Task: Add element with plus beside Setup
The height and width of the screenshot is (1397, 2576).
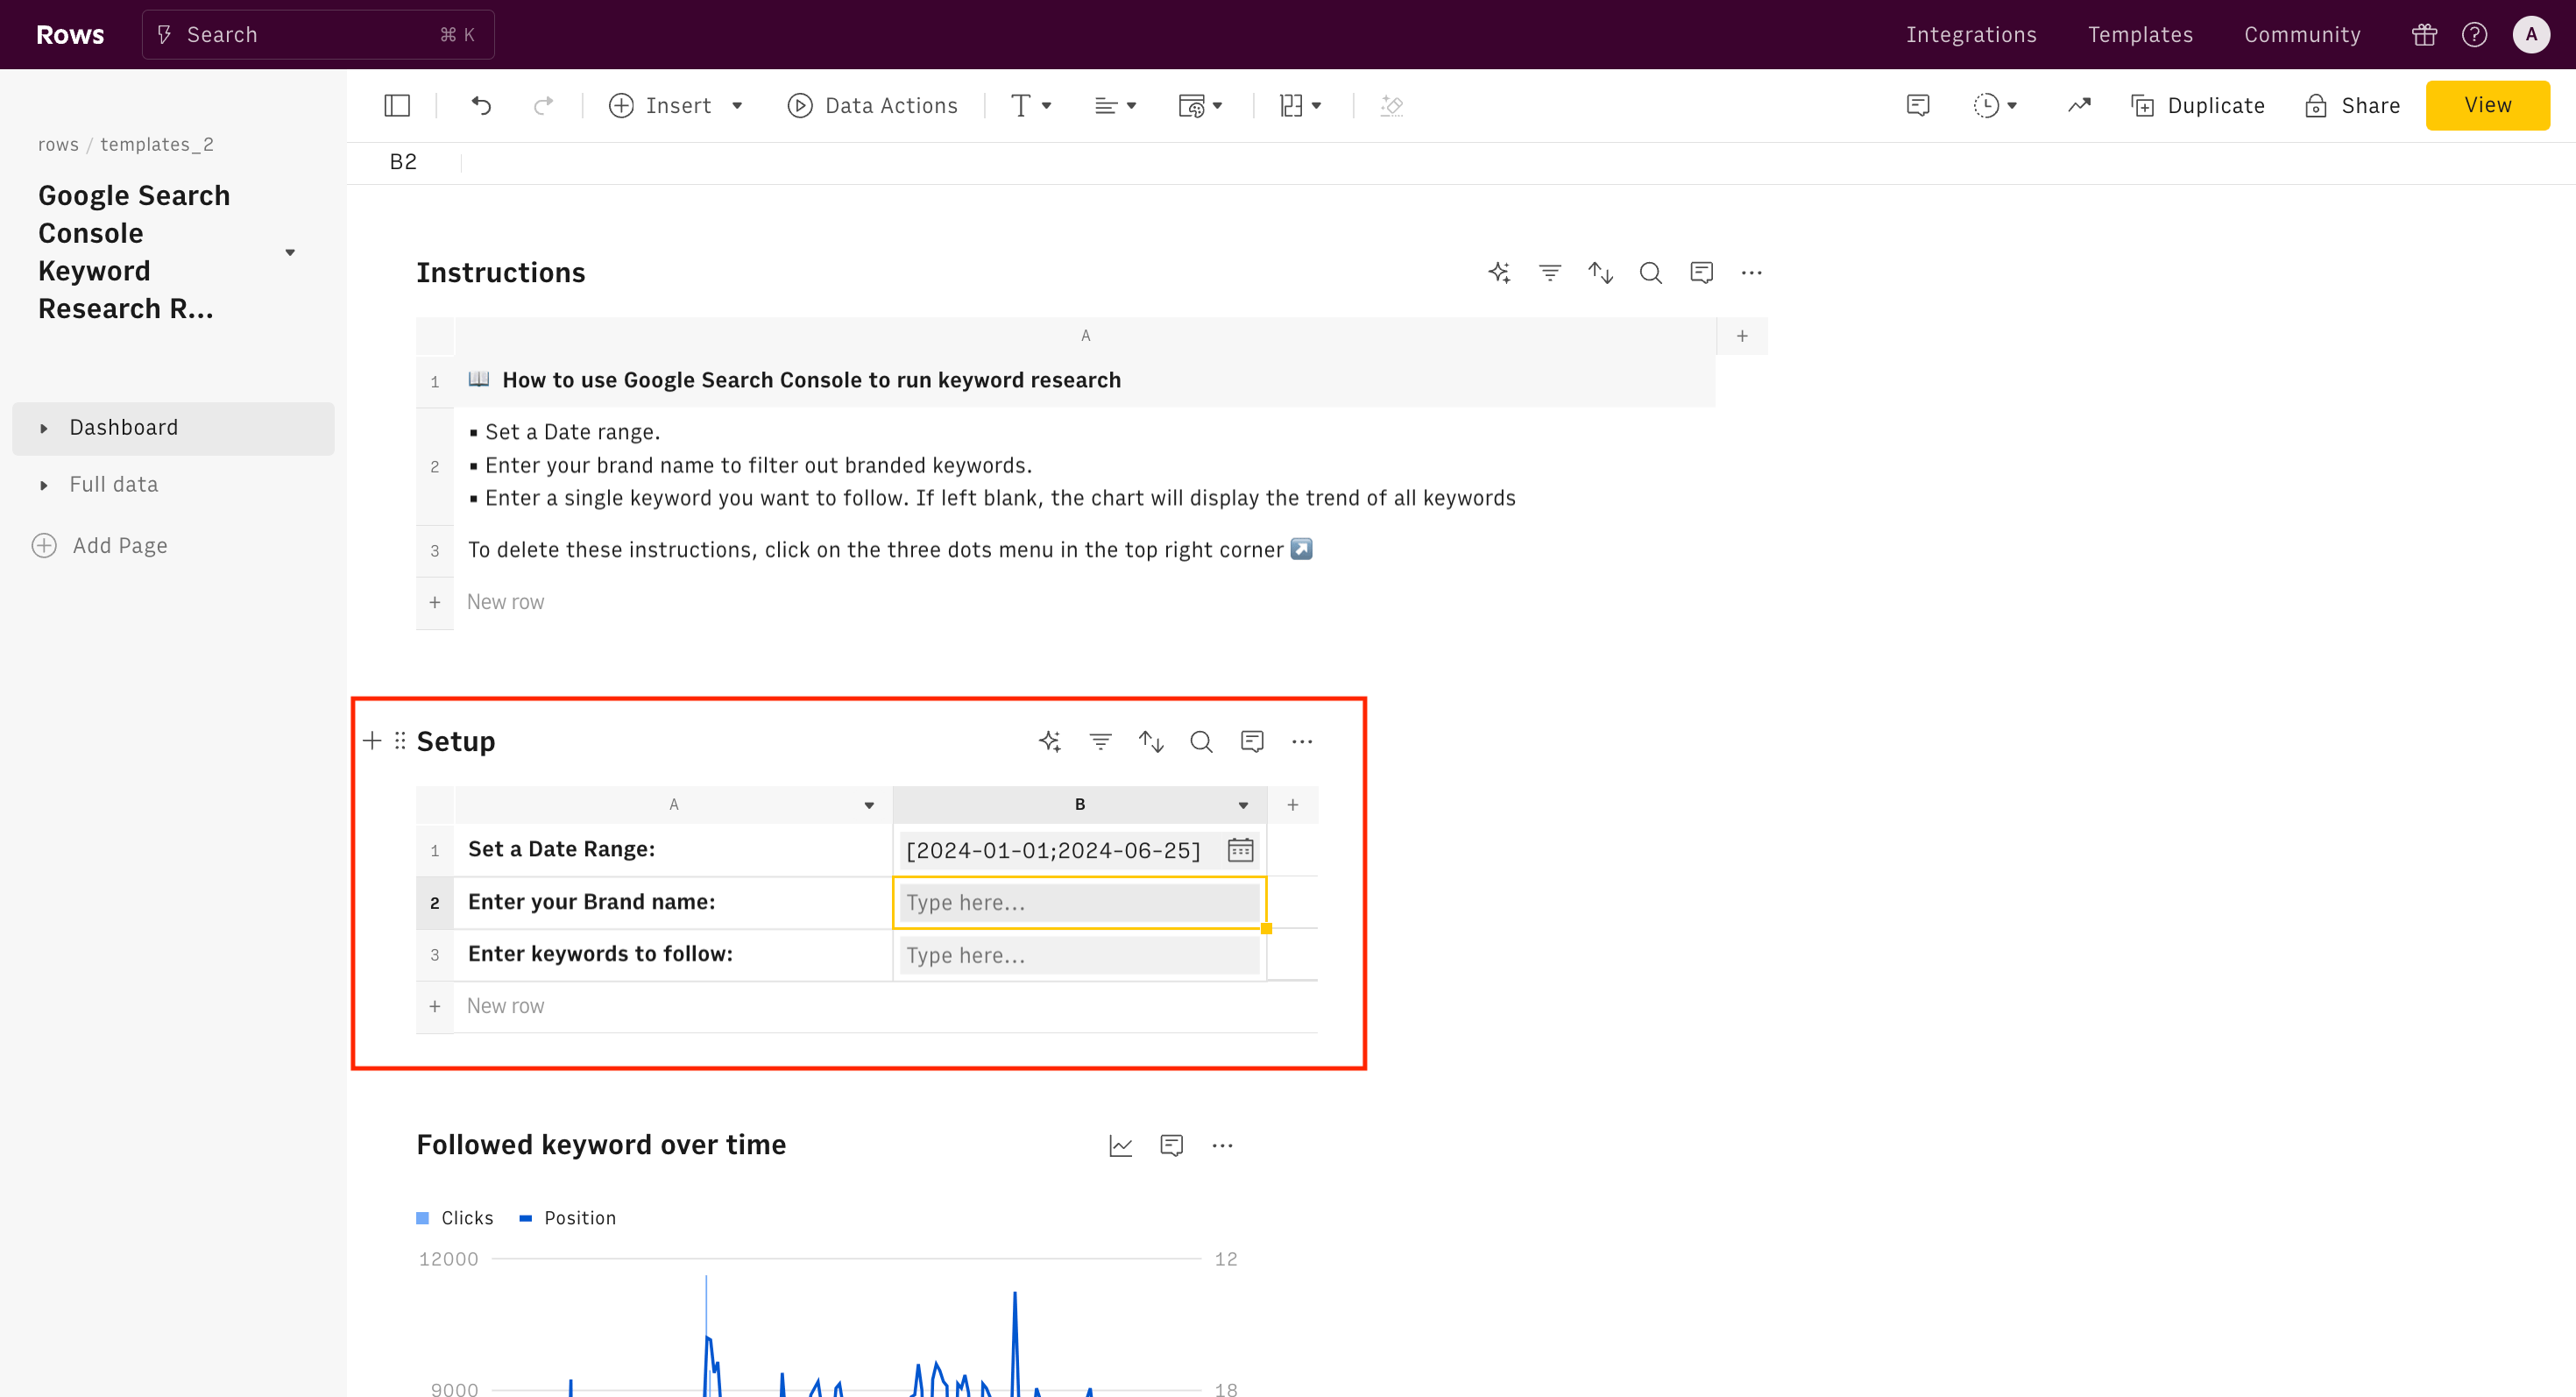Action: coord(372,741)
